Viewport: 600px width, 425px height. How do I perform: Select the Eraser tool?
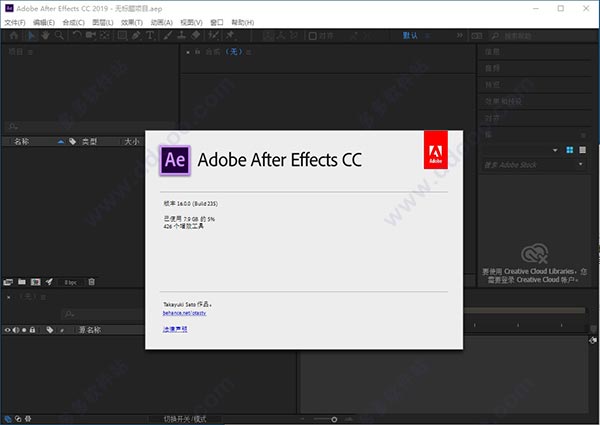tap(196, 36)
